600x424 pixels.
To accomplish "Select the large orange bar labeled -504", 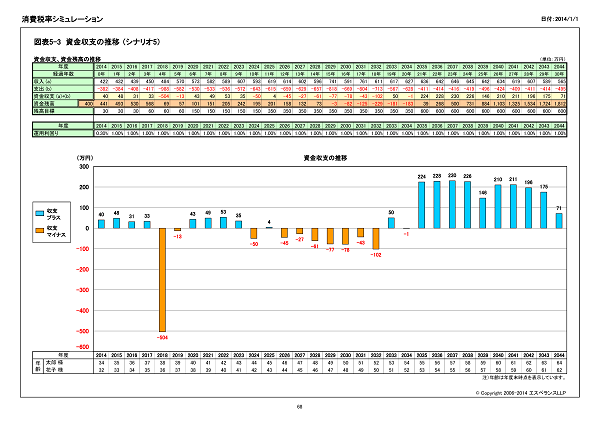I will [x=163, y=278].
